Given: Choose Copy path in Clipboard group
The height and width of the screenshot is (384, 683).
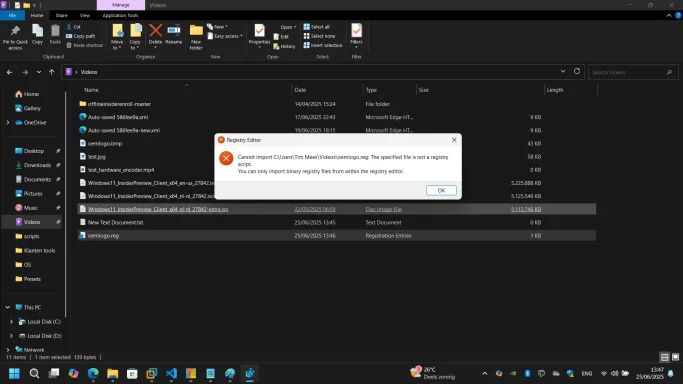Looking at the screenshot, I should point(81,36).
